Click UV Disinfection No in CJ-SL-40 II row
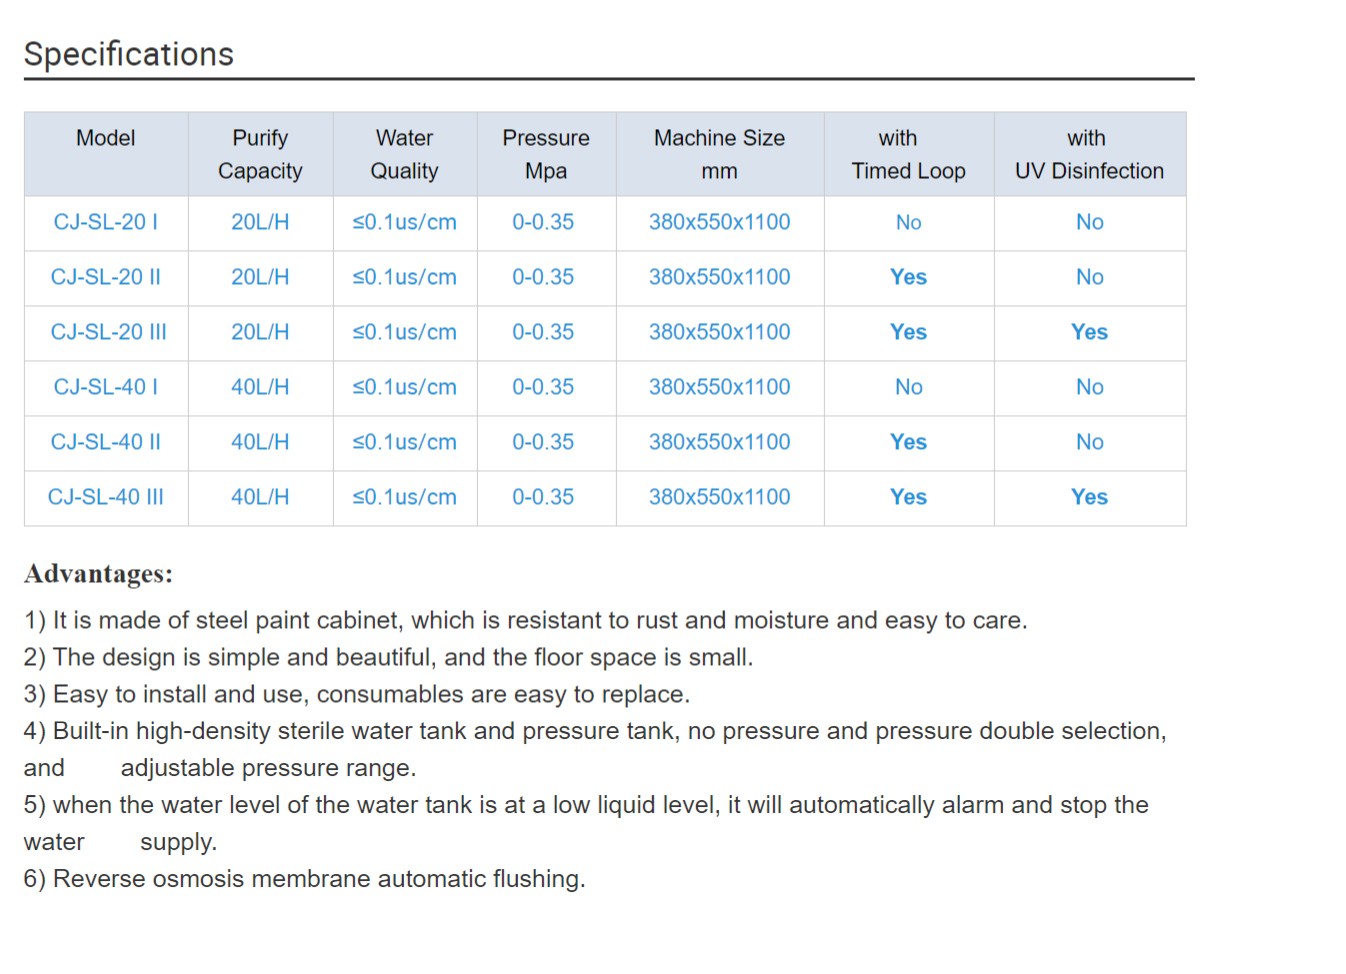 (1090, 442)
